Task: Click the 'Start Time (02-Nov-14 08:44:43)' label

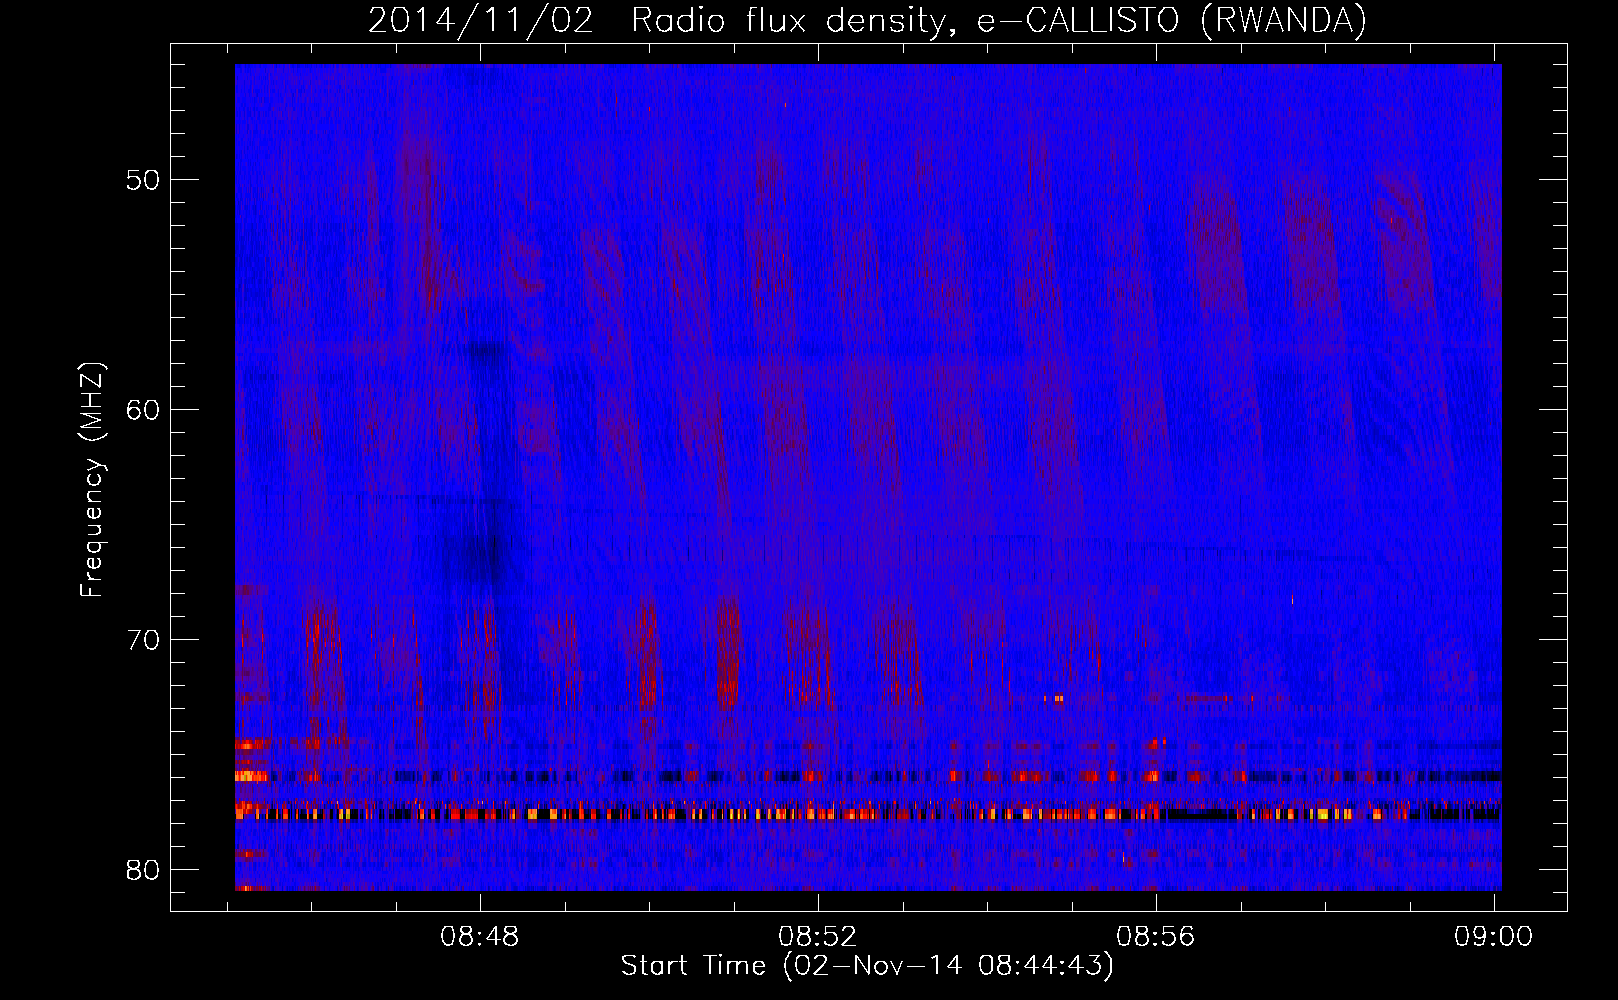Action: coord(867,966)
